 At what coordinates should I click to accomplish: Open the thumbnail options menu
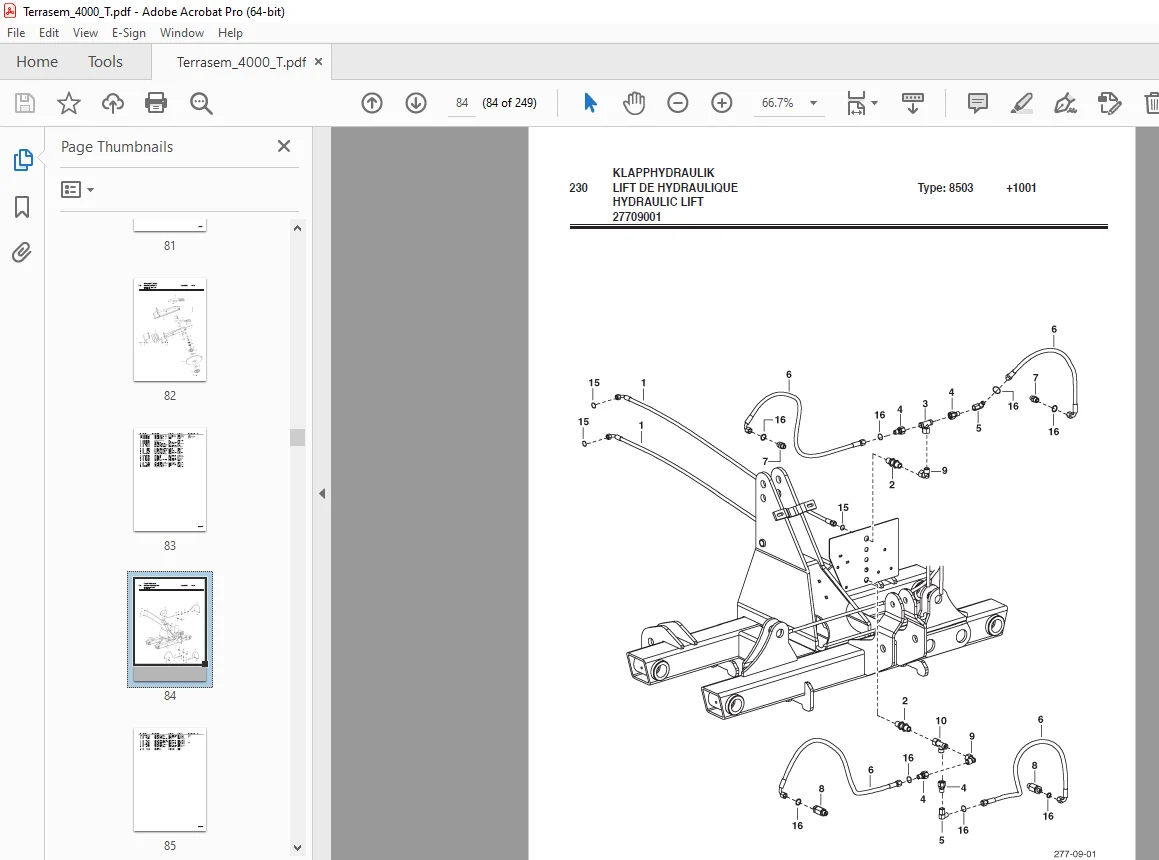77,190
